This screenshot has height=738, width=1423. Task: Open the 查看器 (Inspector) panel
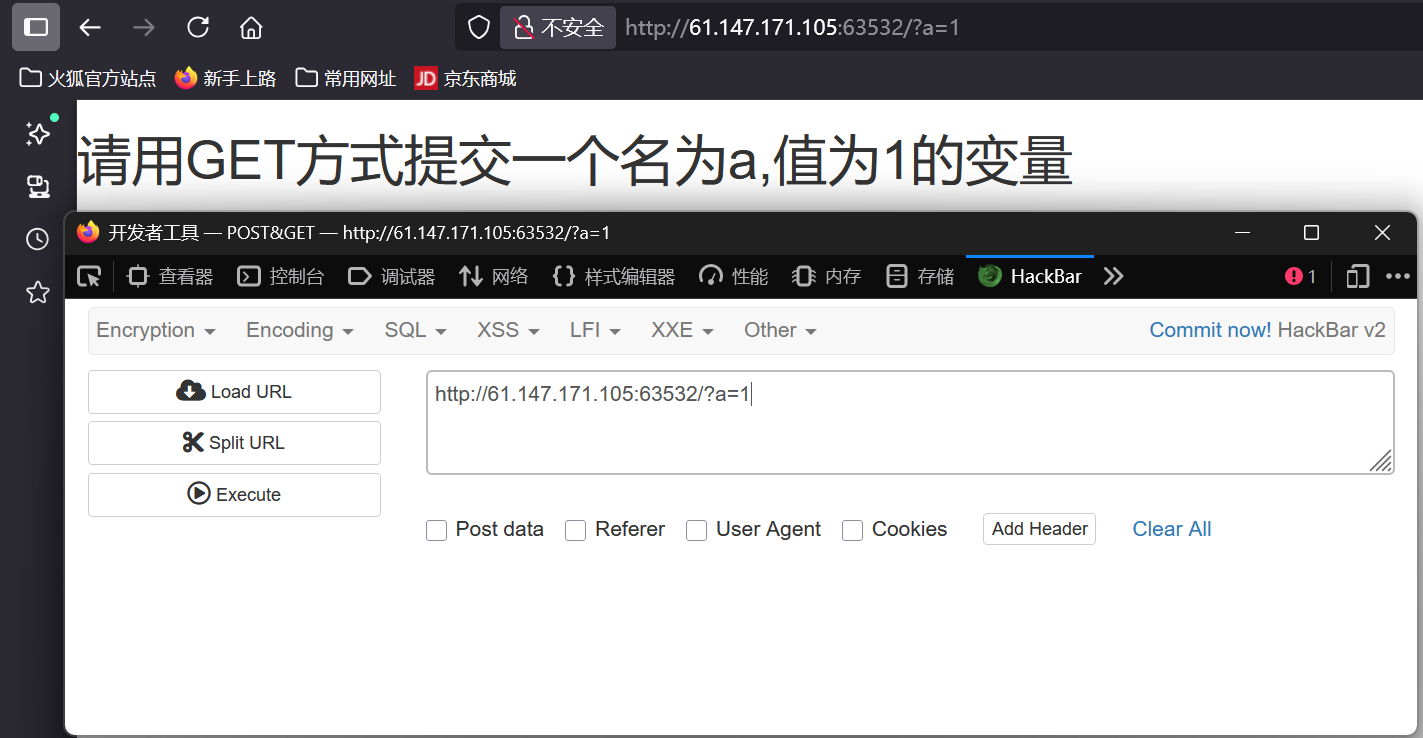tap(185, 276)
